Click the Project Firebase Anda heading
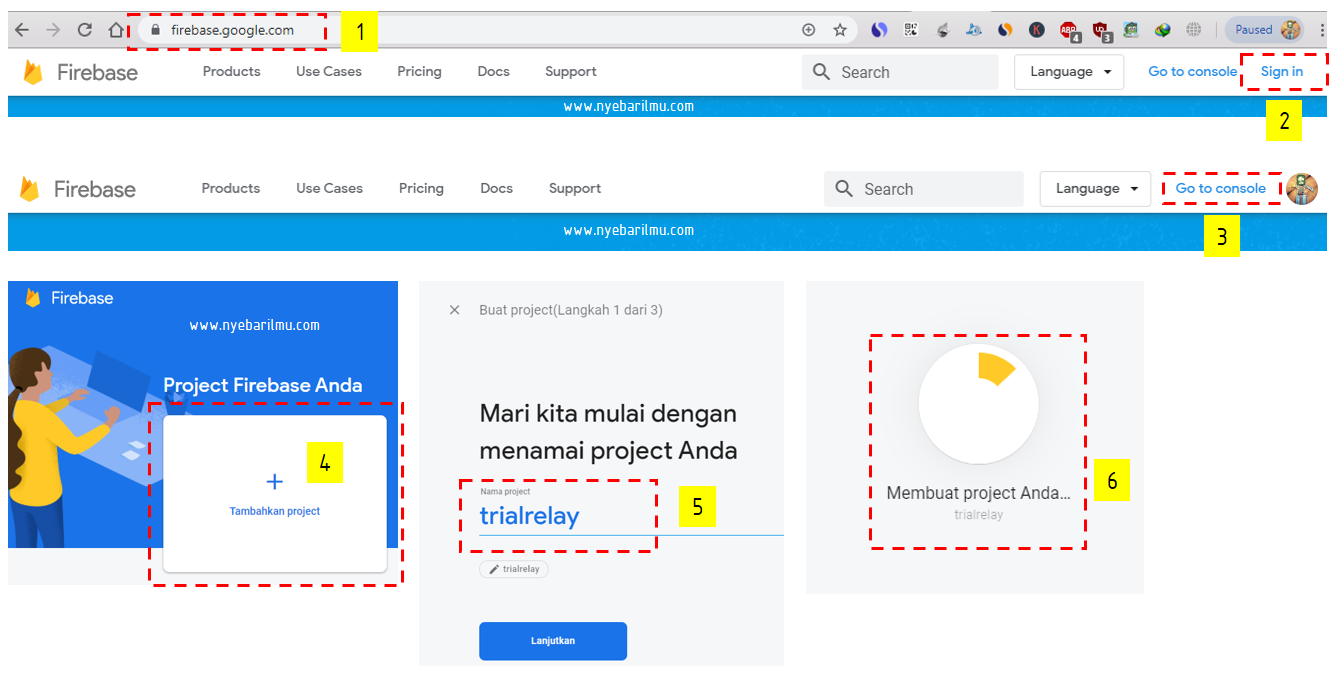Image resolution: width=1344 pixels, height=678 pixels. (263, 385)
